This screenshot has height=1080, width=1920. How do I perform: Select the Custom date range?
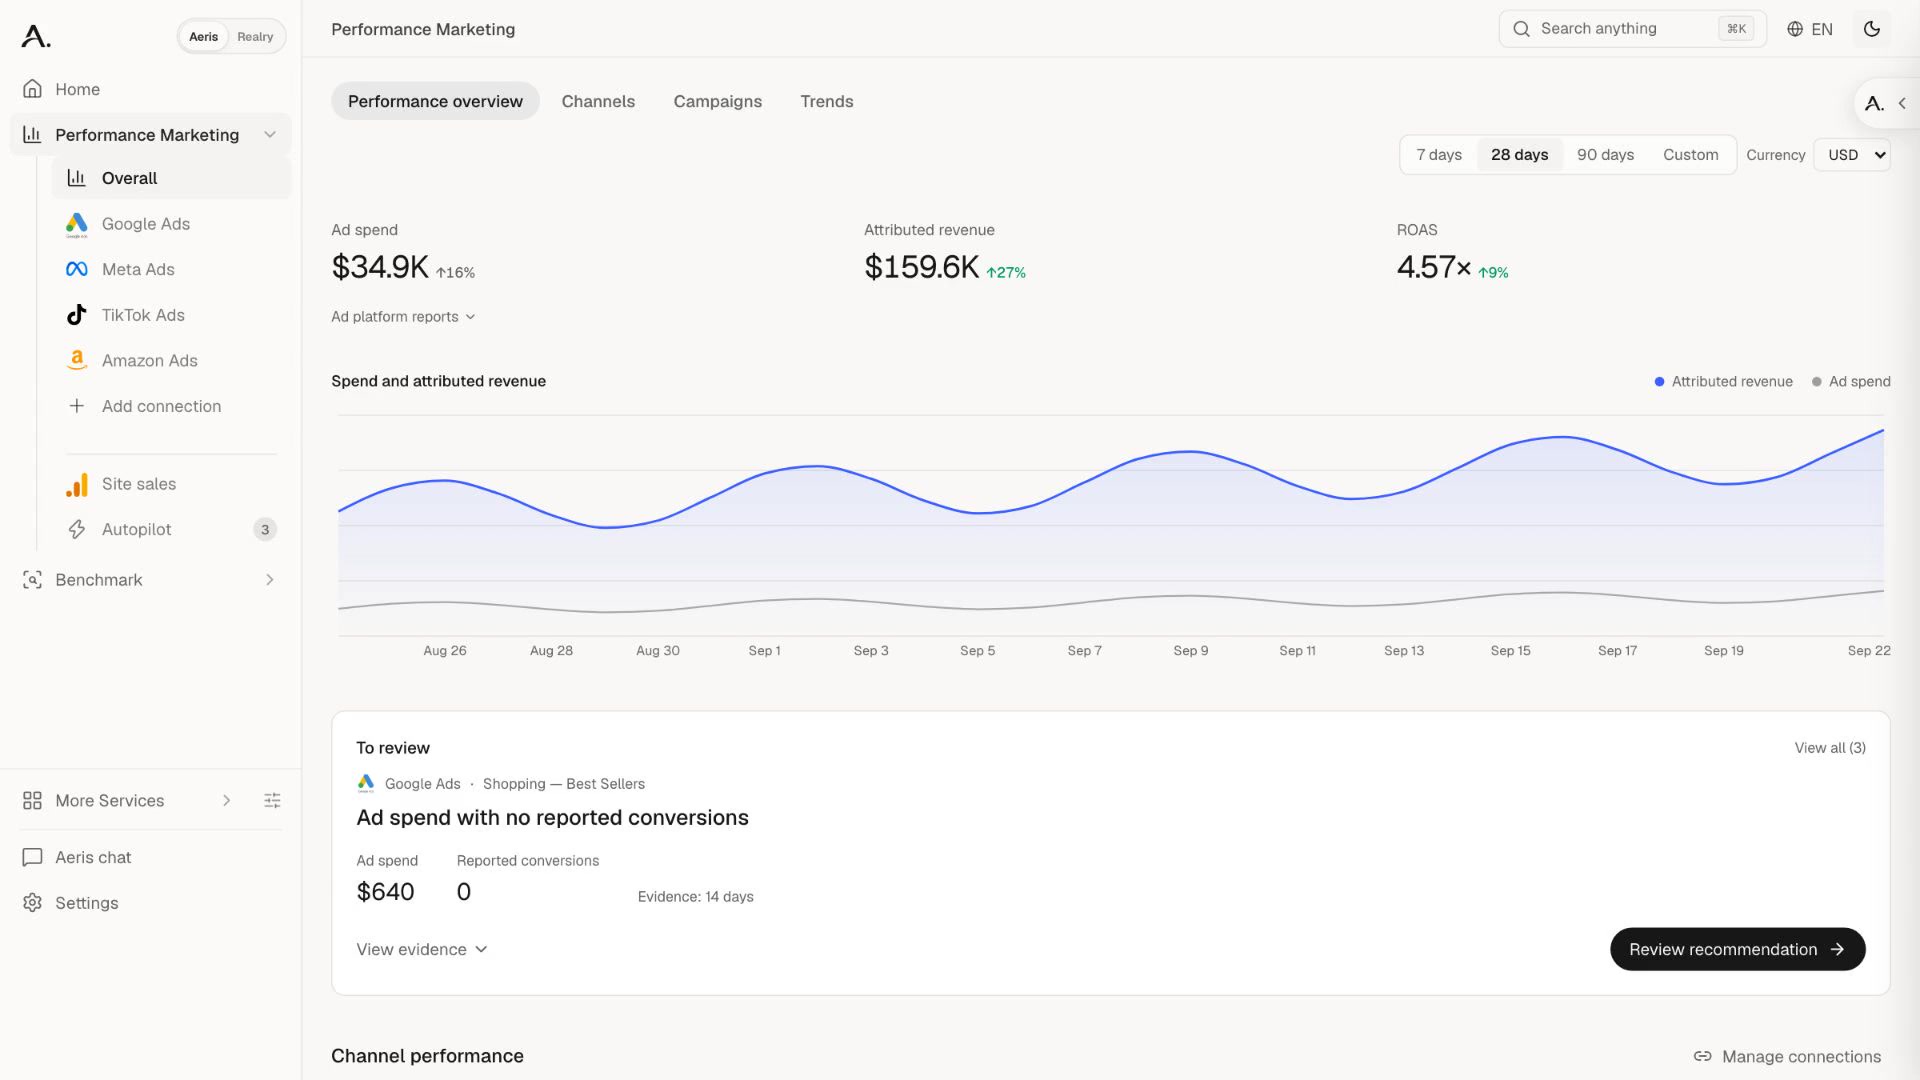tap(1690, 155)
